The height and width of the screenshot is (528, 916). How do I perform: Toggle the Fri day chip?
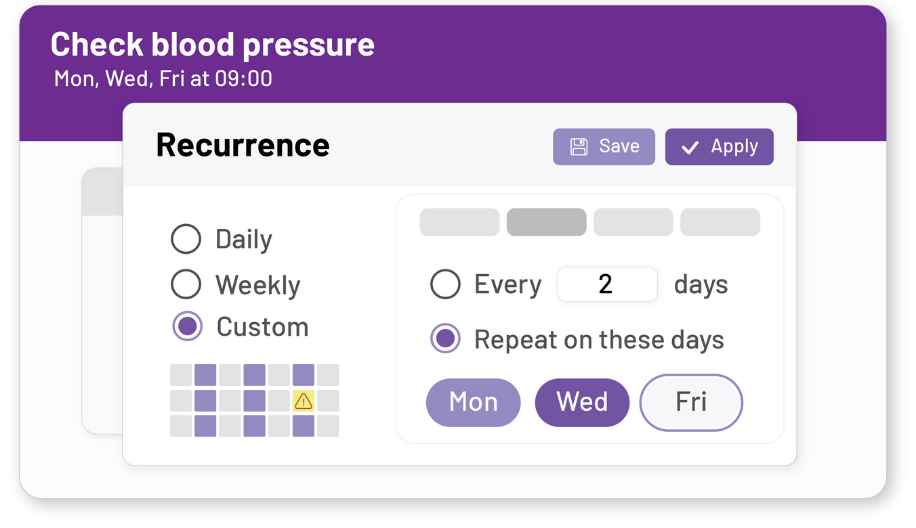point(691,402)
